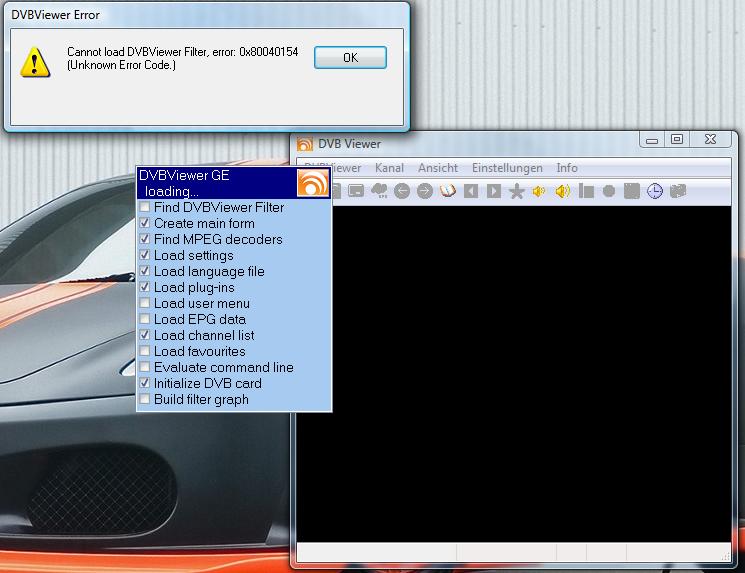Open the Einstellungen menu

click(x=507, y=168)
